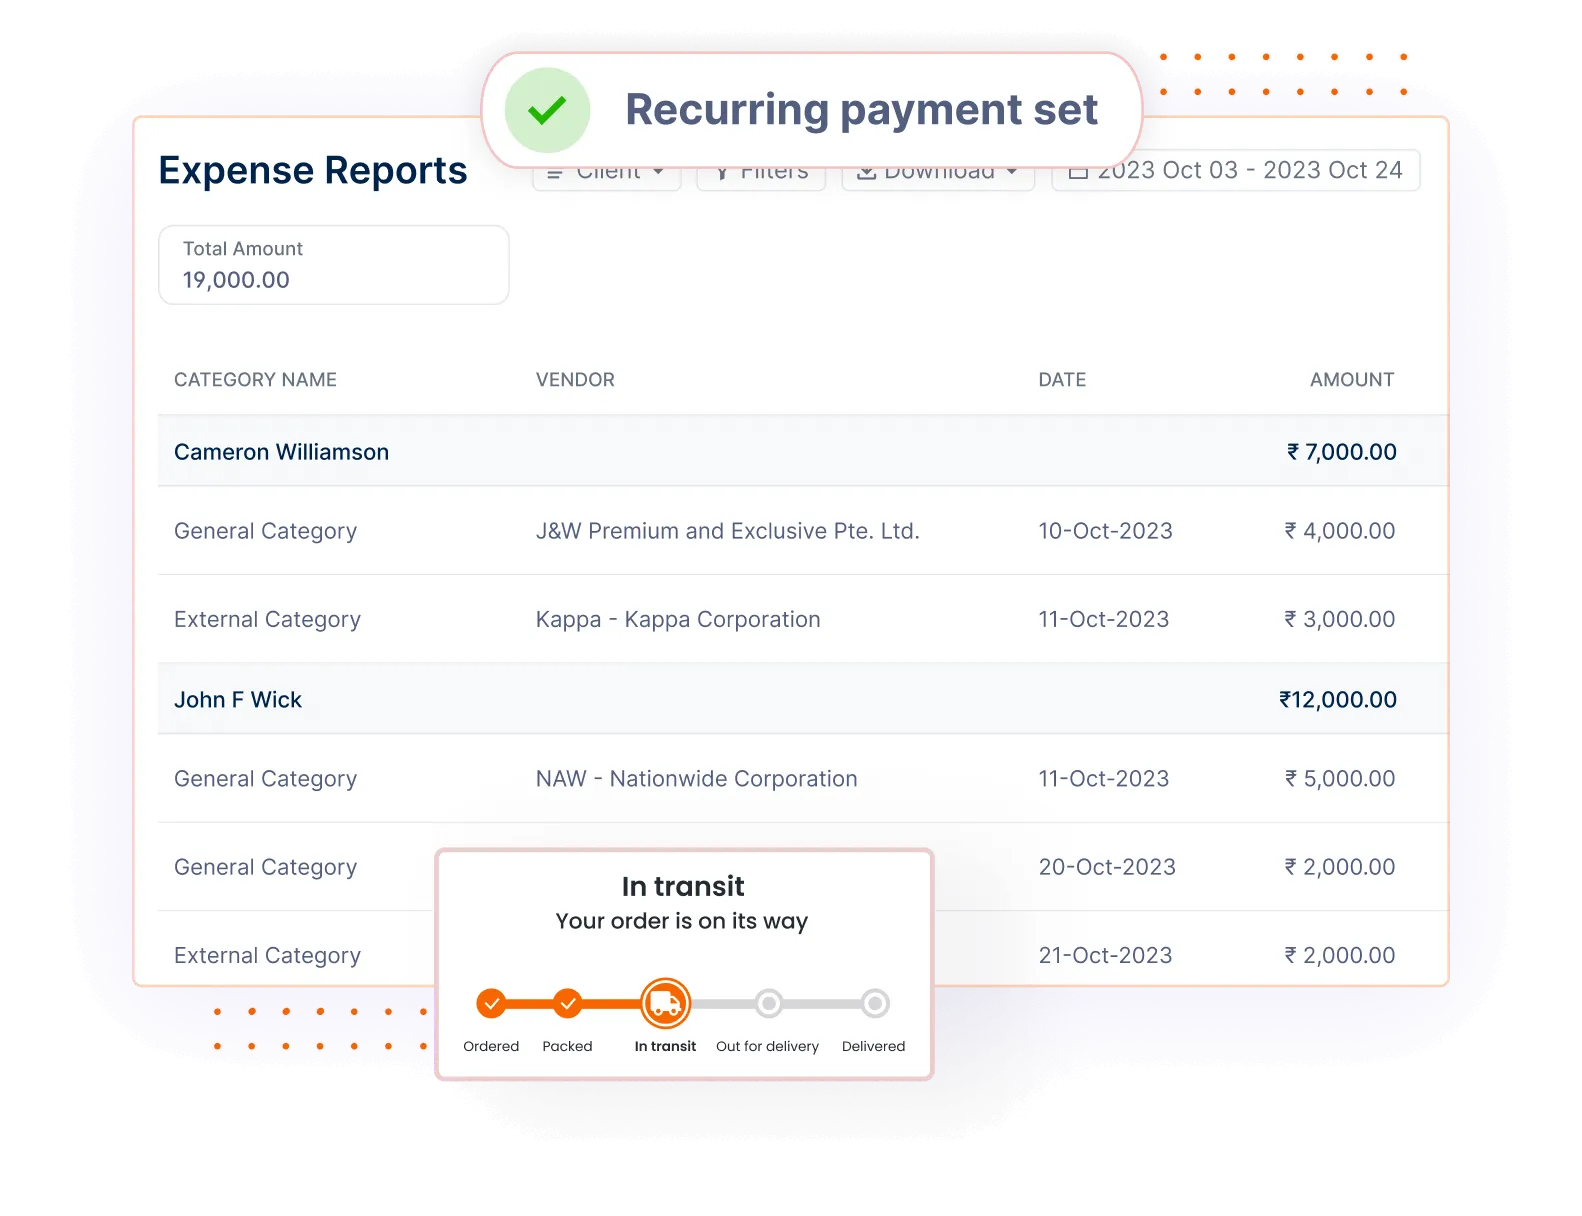Click J&W Premium and Exclusive Pte. Ltd.
The height and width of the screenshot is (1216, 1582).
727,531
